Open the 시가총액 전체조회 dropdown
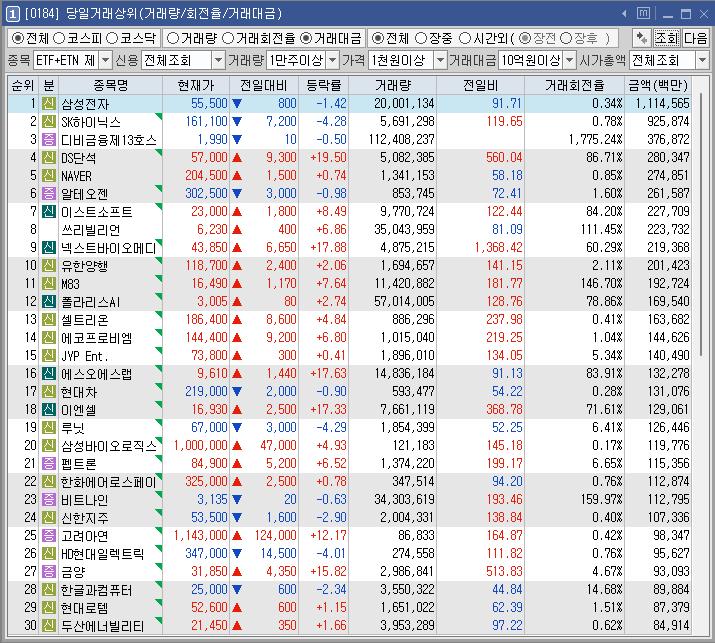The height and width of the screenshot is (643, 715). pyautogui.click(x=702, y=60)
